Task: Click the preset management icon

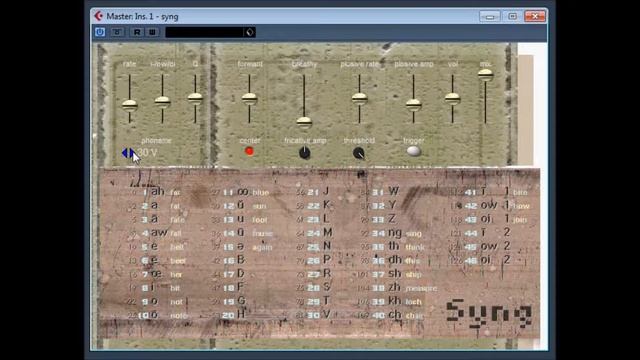Action: 249,32
